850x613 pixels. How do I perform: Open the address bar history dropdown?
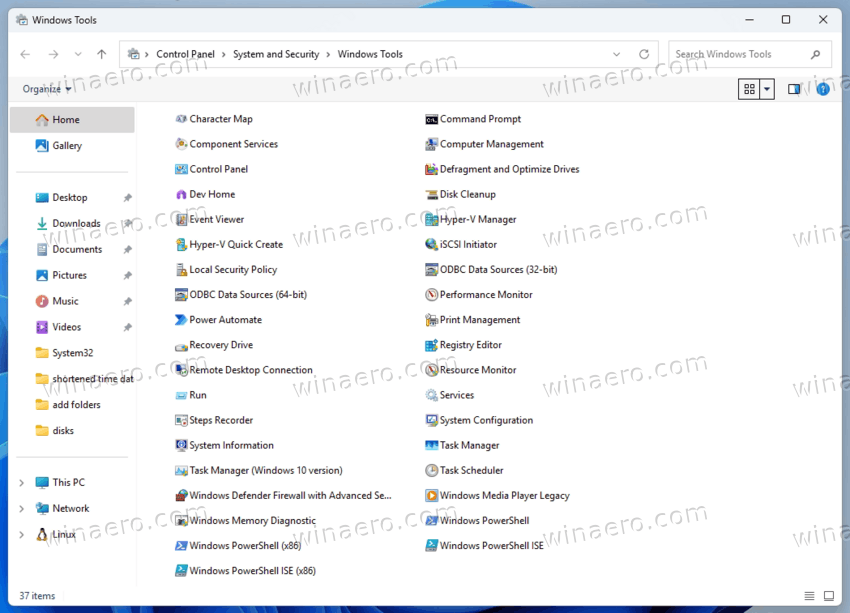pos(616,54)
